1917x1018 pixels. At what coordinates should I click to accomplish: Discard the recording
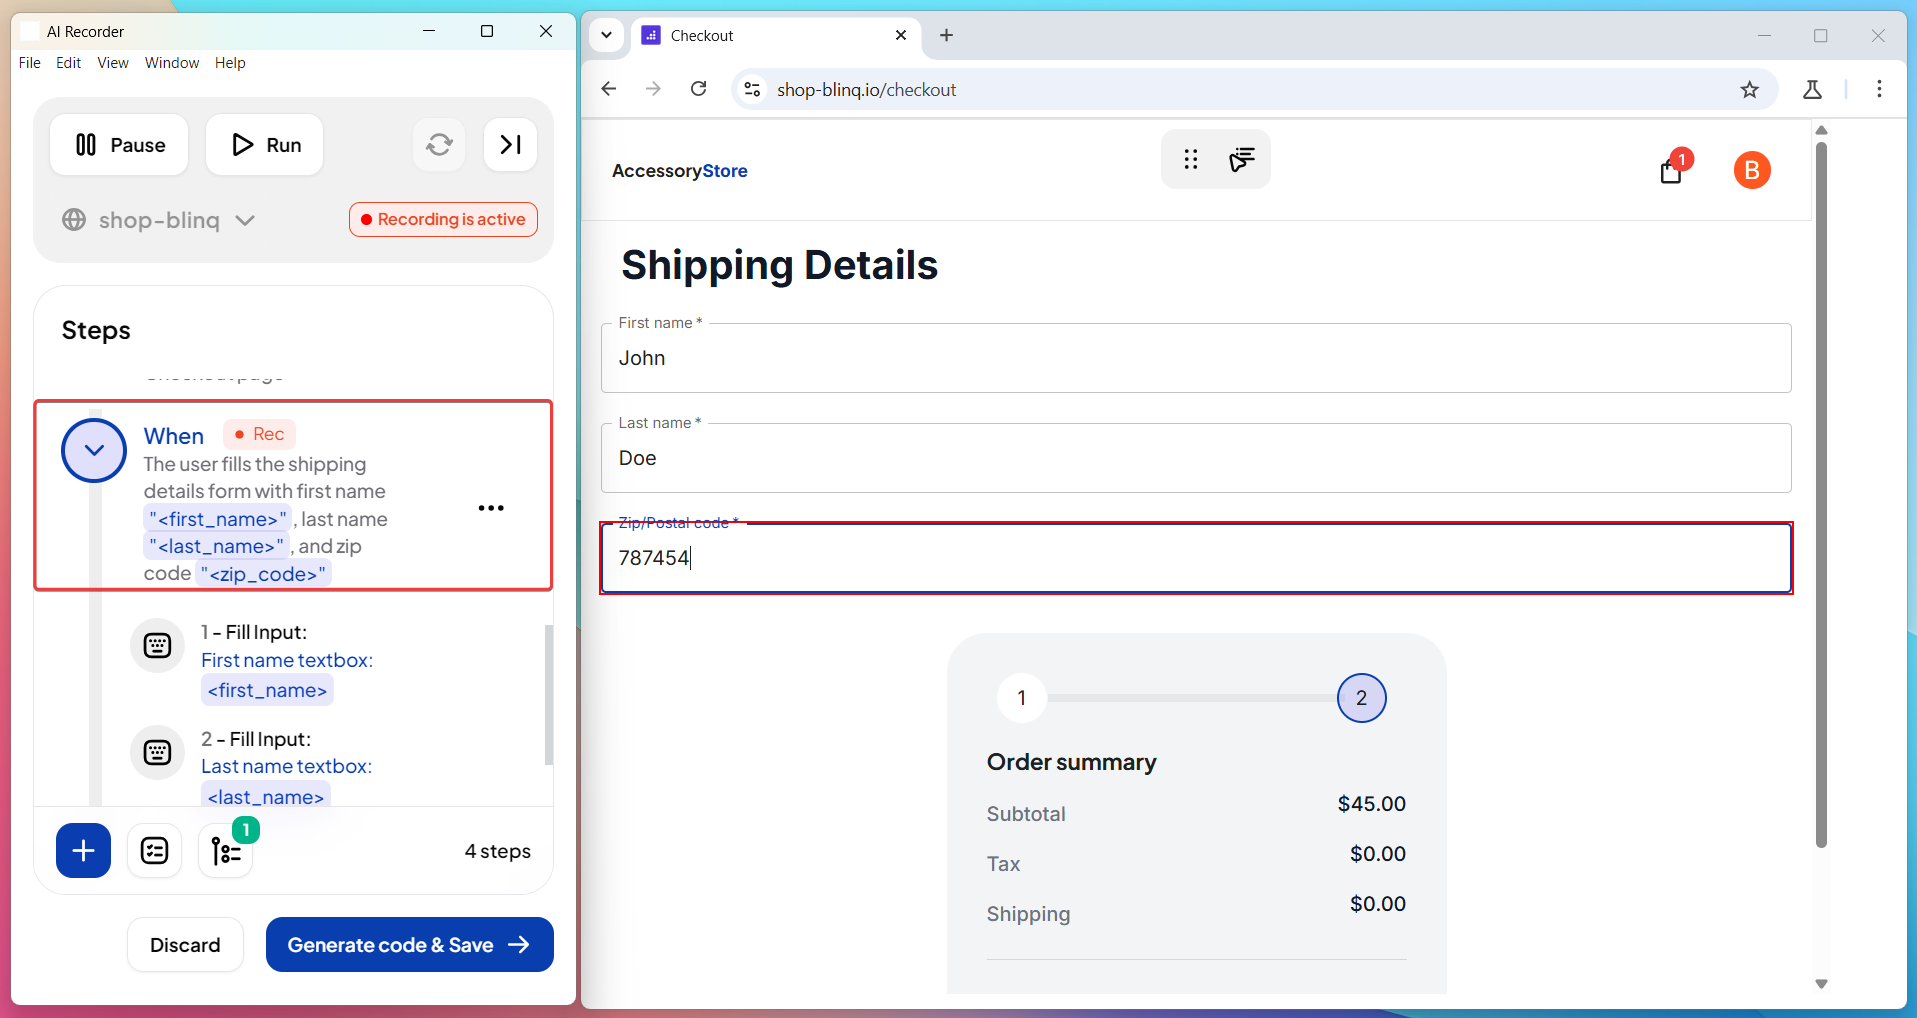point(185,945)
